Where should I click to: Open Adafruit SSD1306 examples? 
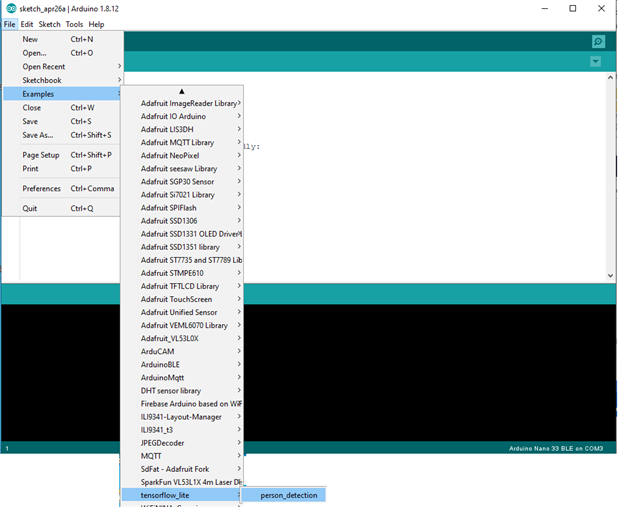(x=182, y=221)
